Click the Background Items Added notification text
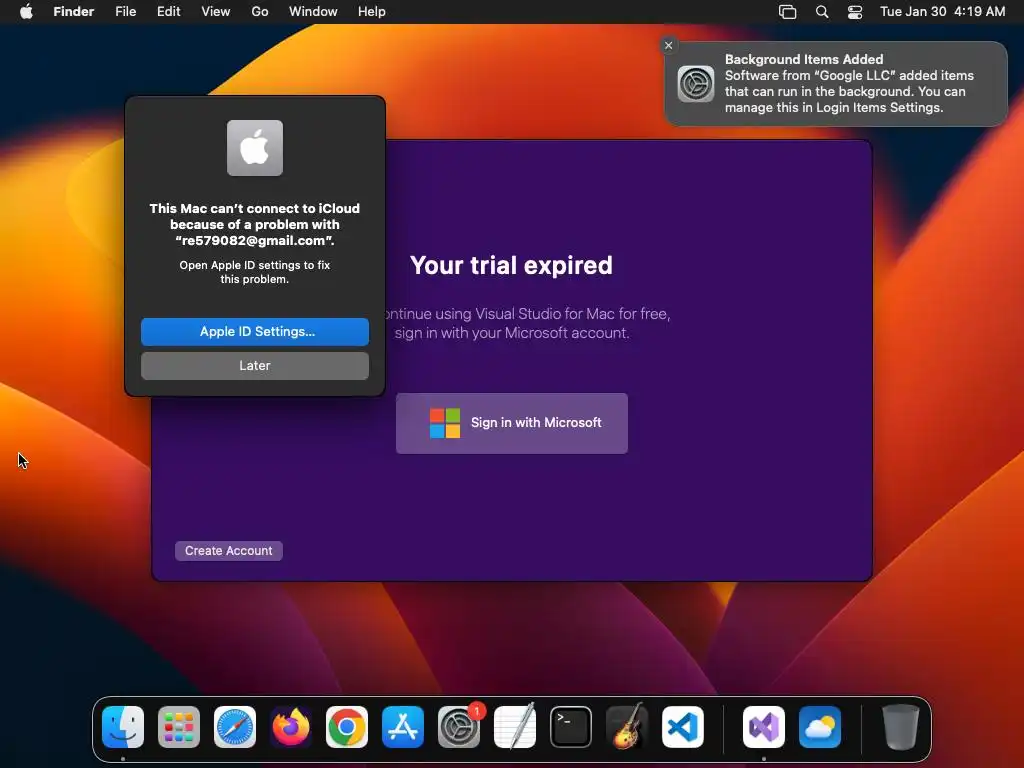This screenshot has width=1024, height=768. click(x=849, y=84)
